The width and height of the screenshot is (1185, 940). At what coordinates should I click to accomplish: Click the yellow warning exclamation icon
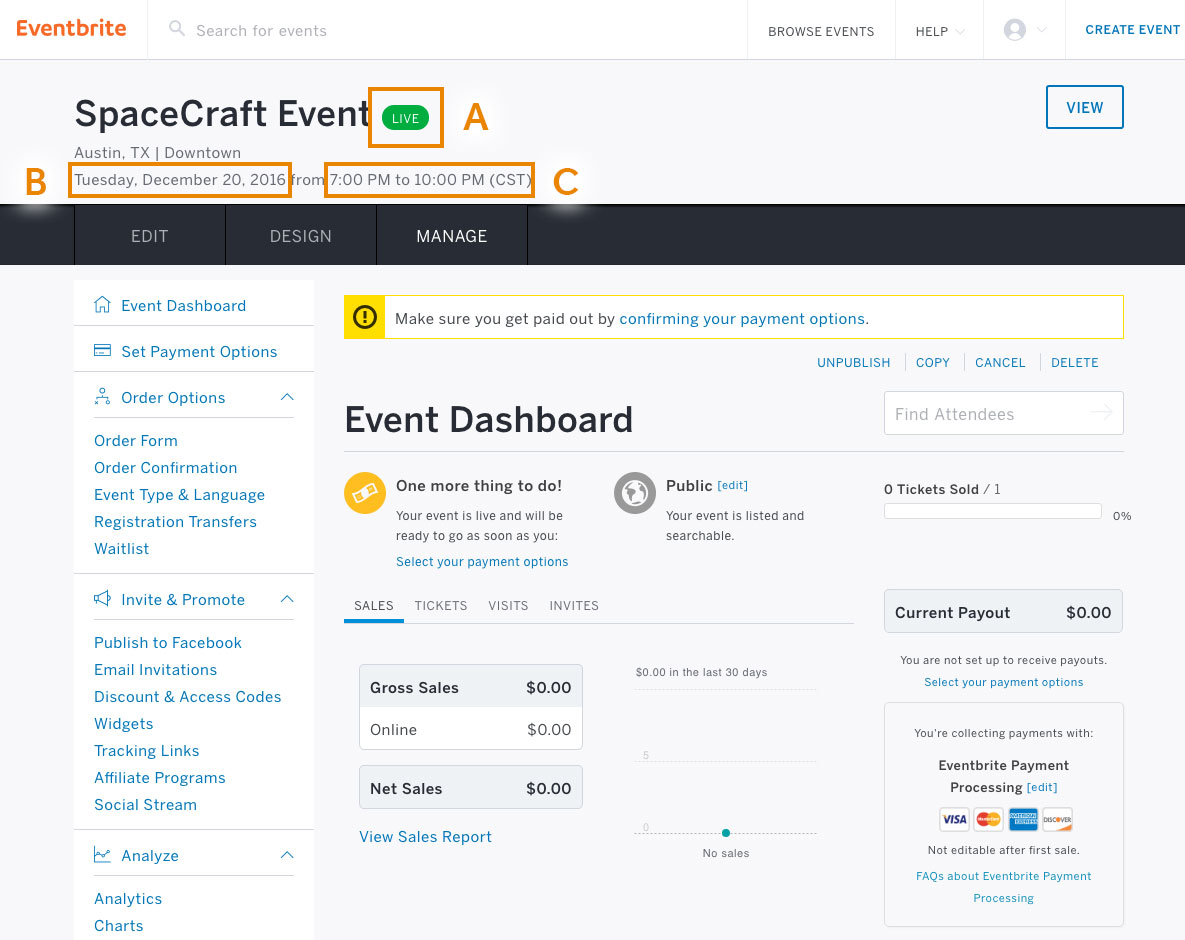pyautogui.click(x=365, y=317)
